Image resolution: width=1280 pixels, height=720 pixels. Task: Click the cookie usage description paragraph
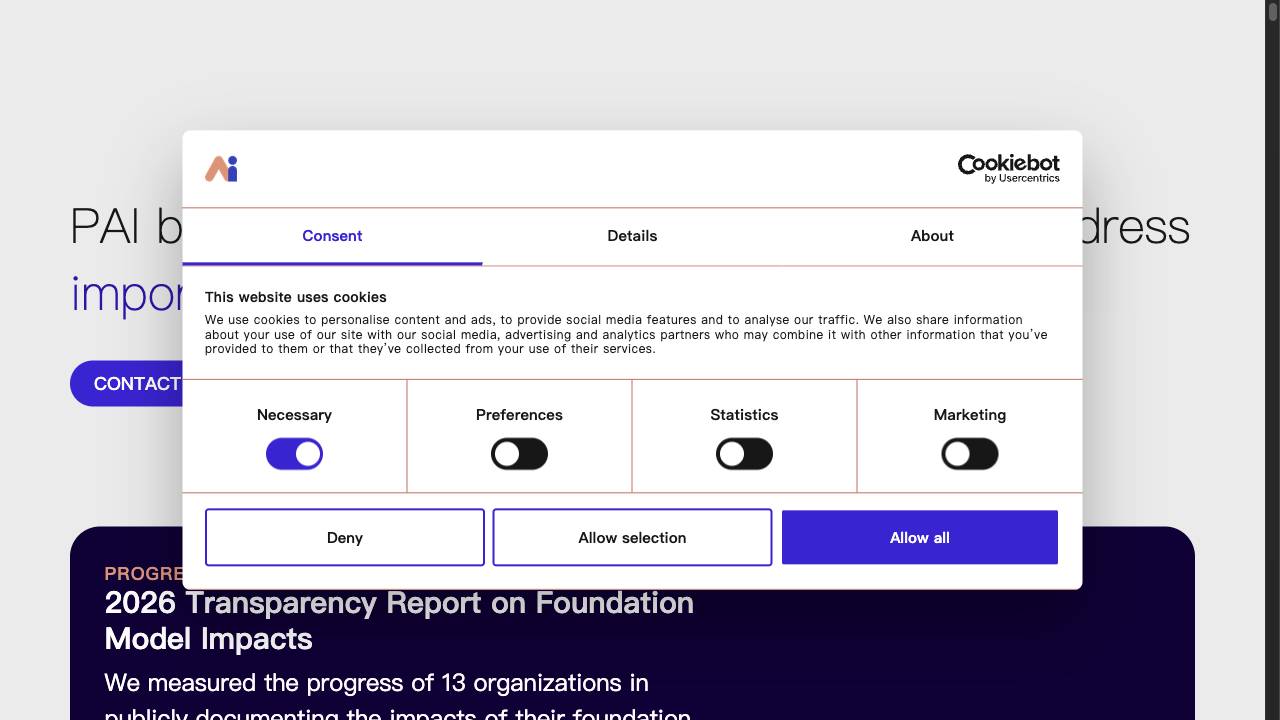(626, 334)
